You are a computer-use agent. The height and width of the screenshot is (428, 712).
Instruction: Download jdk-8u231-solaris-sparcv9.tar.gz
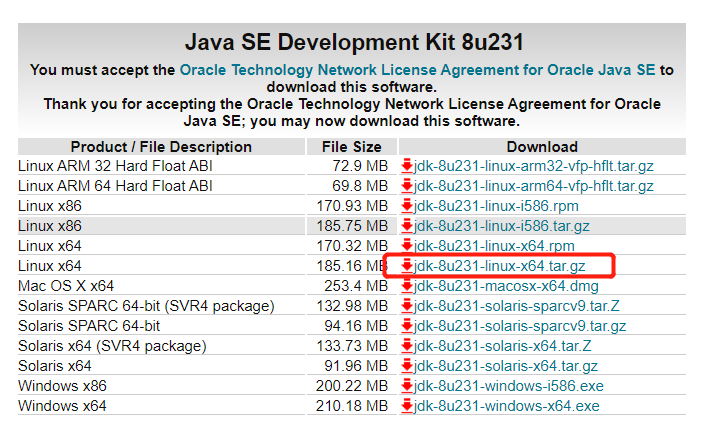tap(520, 326)
